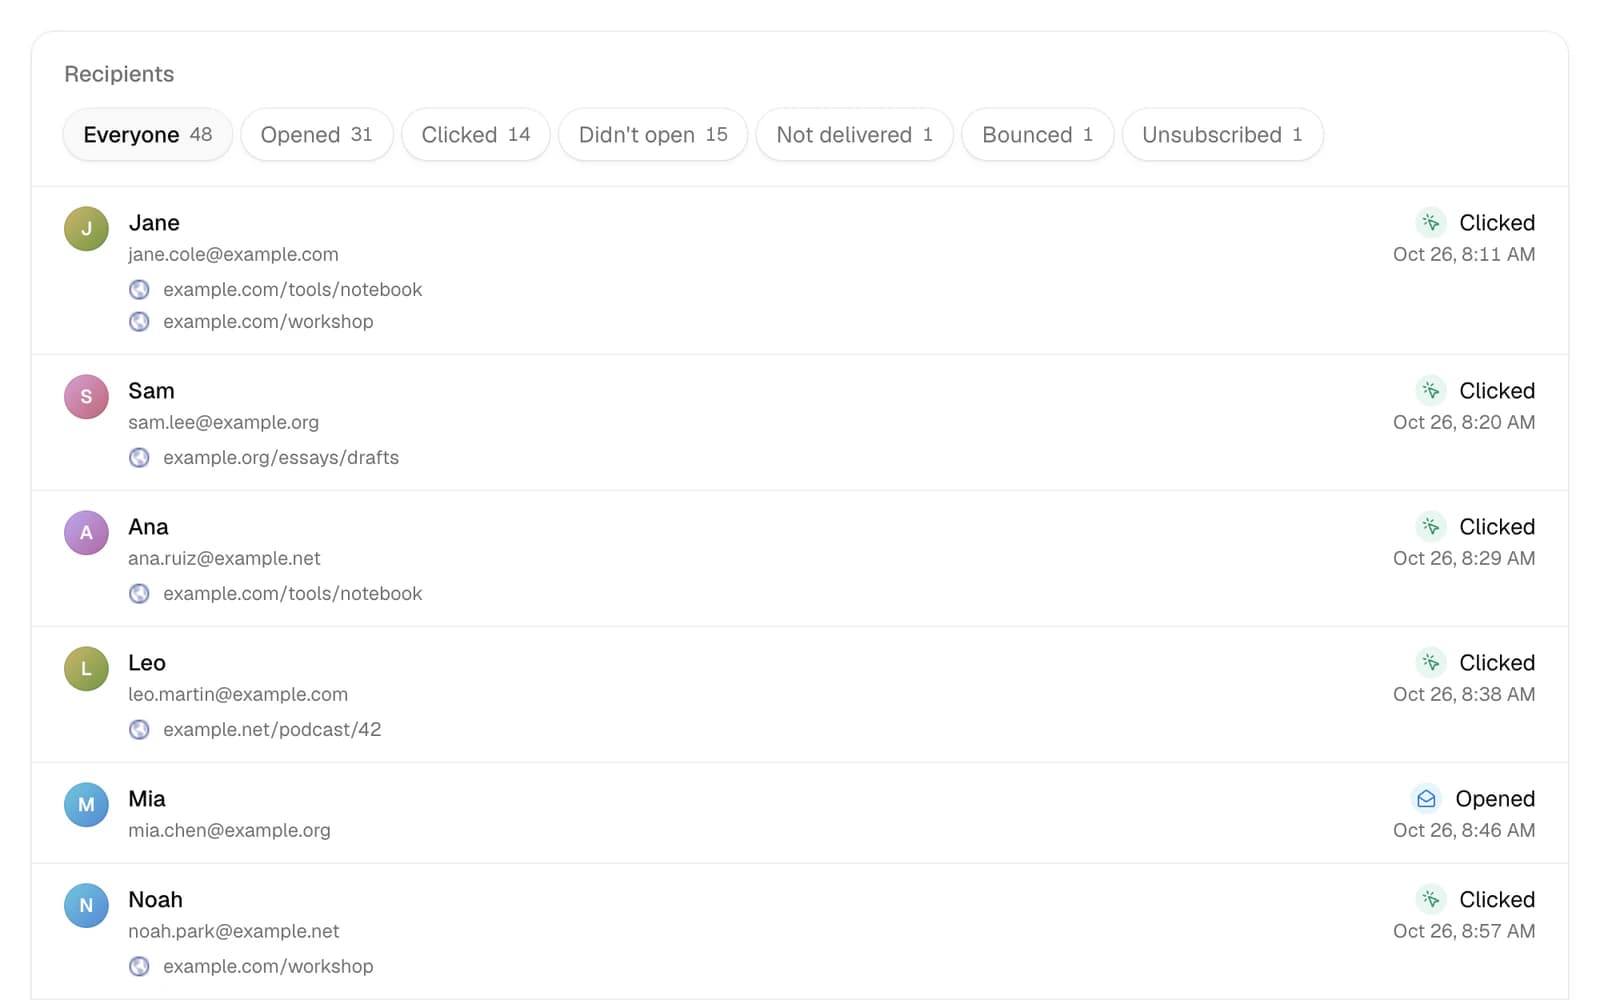Screen dimensions: 1600x1000
Task: Click Ana's purple avatar icon
Action: coord(86,533)
